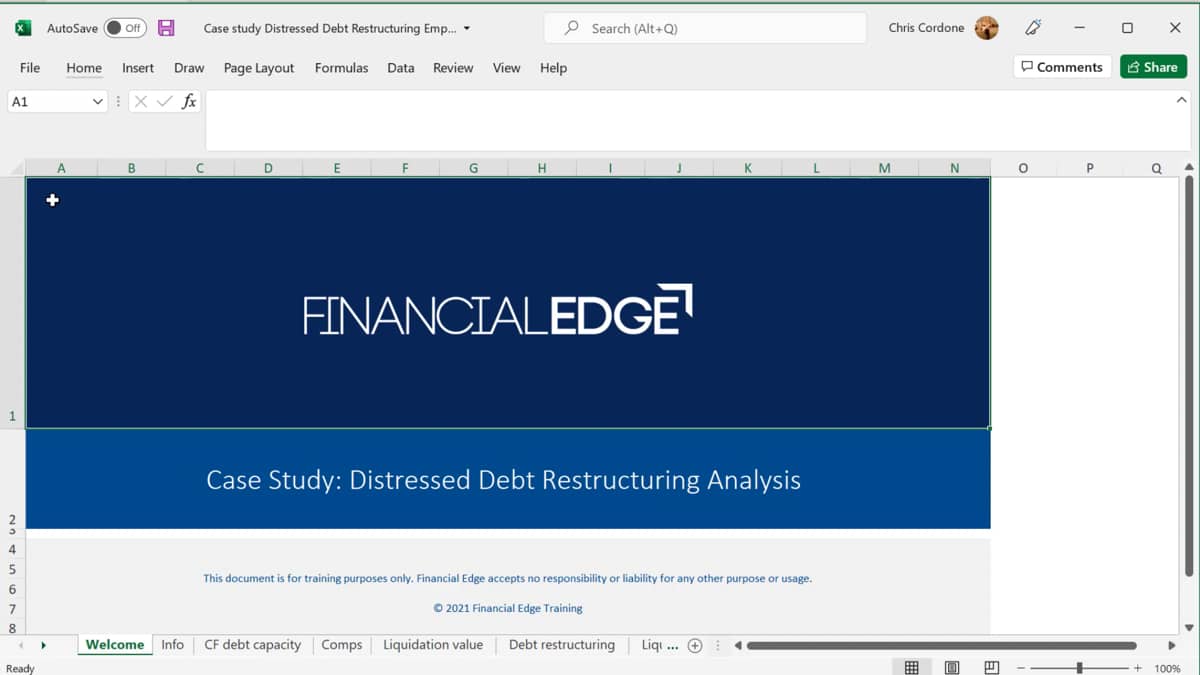Select column H header

[x=542, y=168]
